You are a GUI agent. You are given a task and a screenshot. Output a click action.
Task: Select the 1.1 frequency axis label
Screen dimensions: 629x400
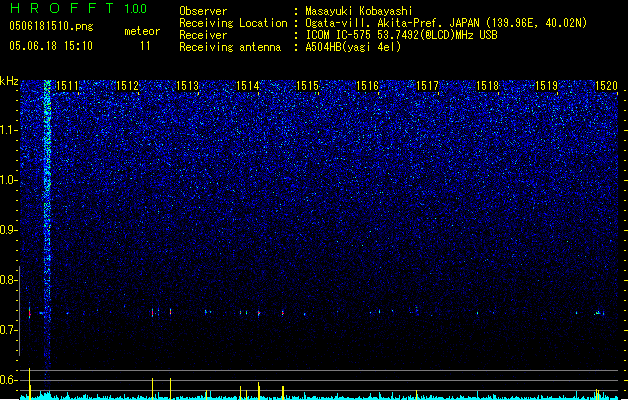tap(8, 130)
